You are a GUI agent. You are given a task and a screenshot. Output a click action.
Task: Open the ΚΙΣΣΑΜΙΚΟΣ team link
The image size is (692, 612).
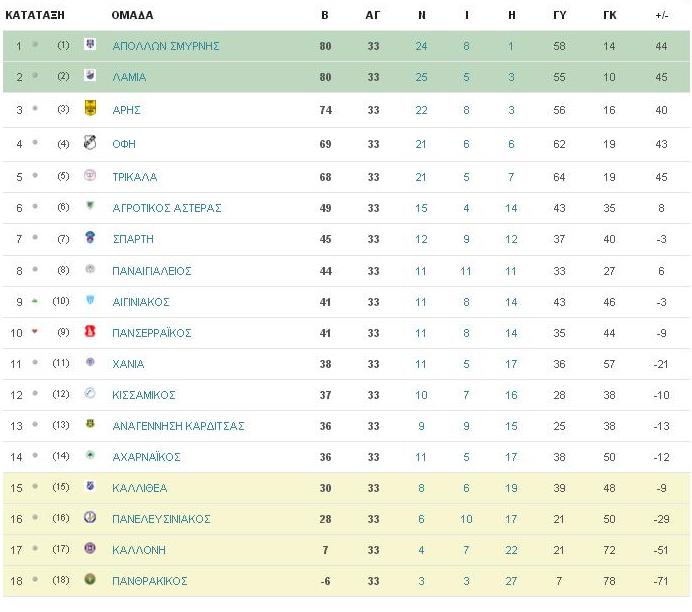(144, 395)
